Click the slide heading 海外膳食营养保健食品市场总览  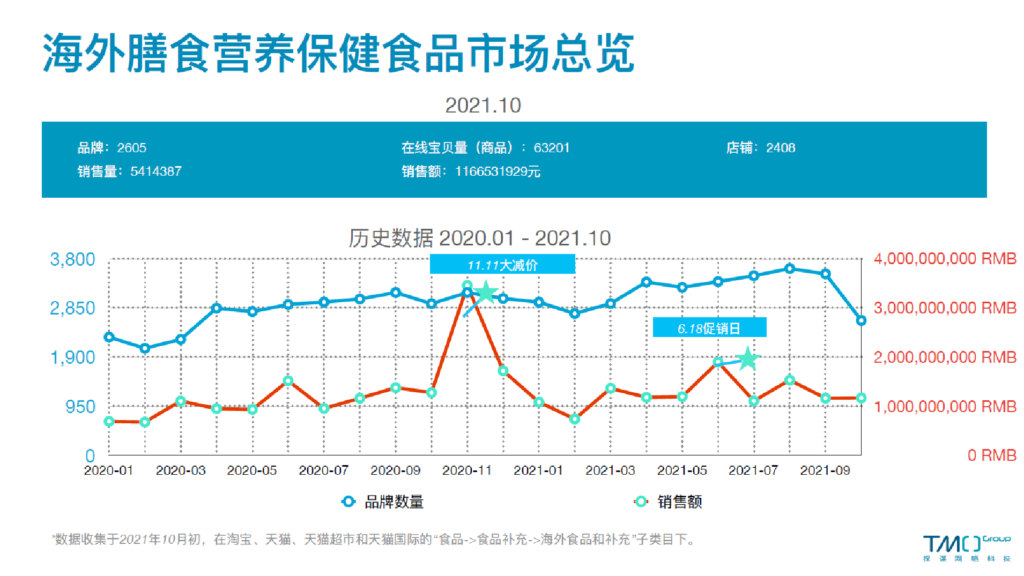point(338,55)
